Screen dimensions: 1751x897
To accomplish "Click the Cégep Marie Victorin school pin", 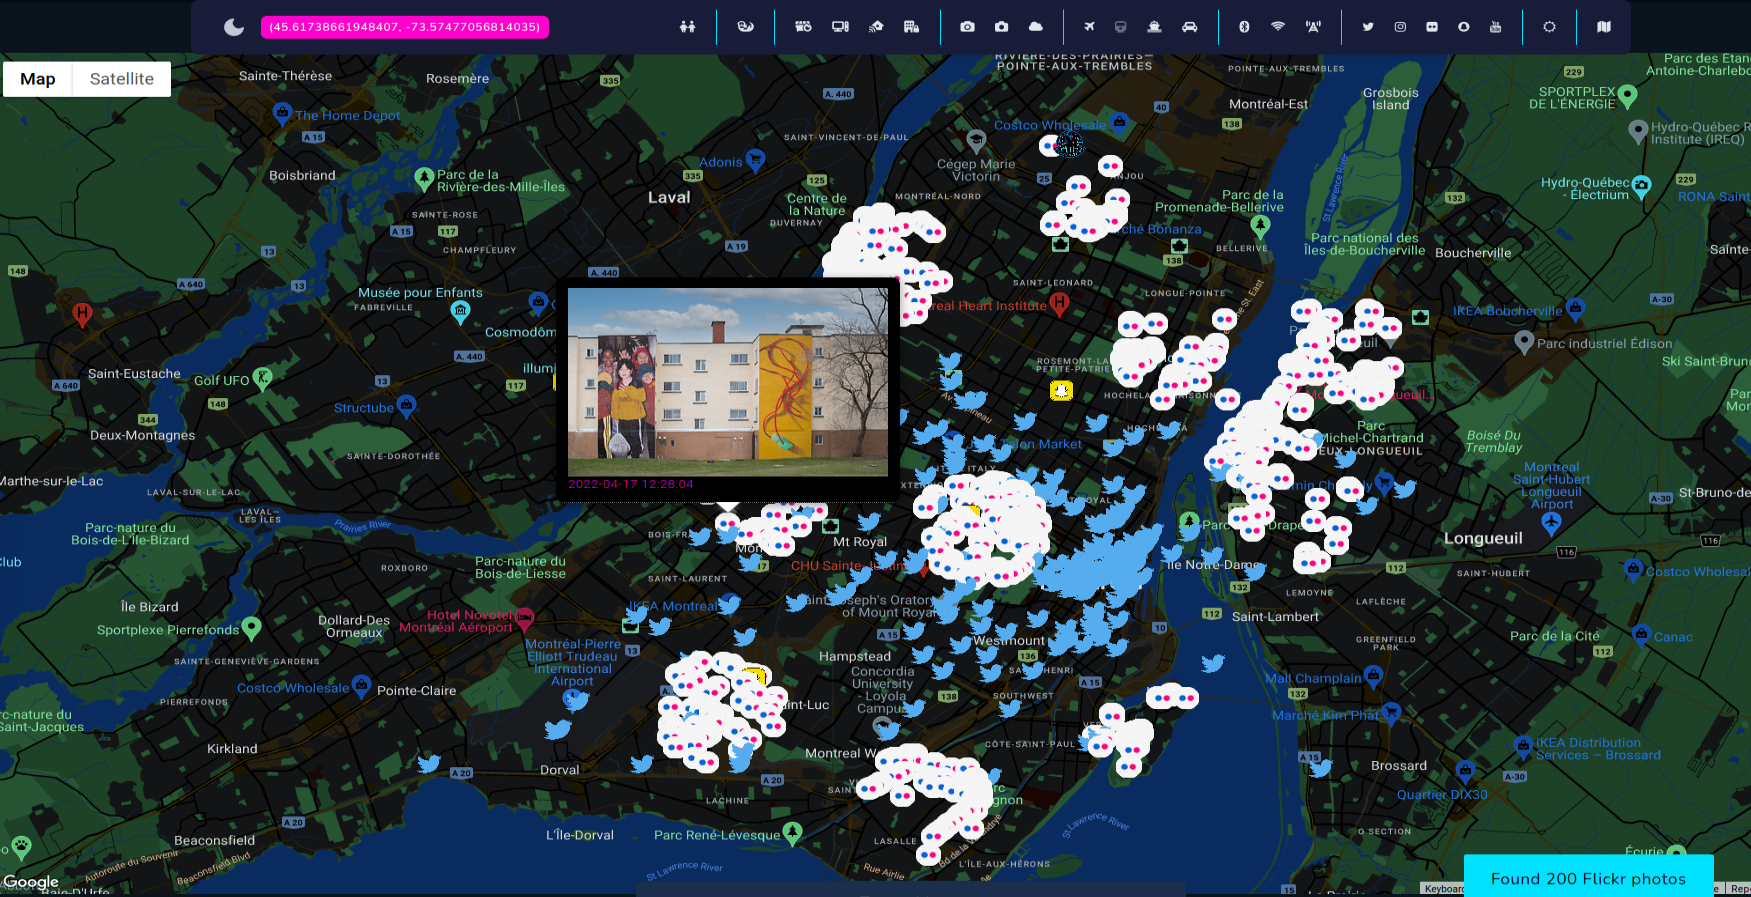I will (976, 141).
